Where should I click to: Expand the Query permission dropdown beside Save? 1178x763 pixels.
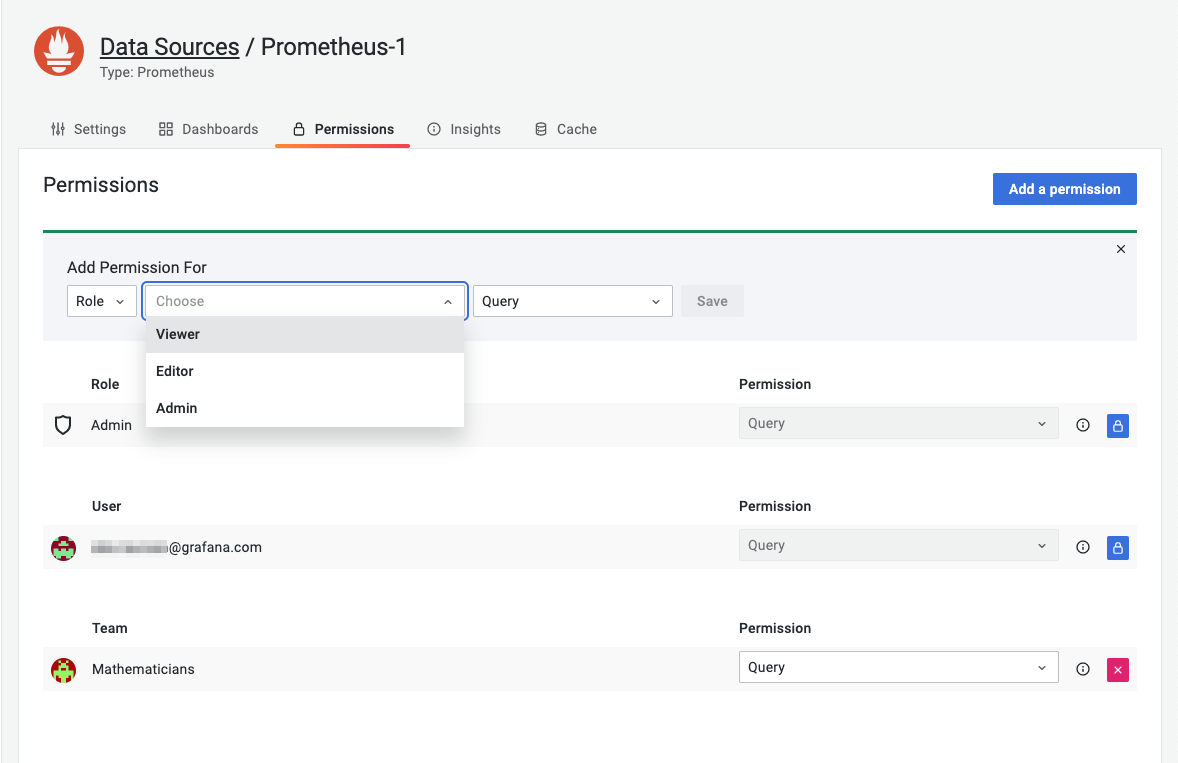(572, 301)
